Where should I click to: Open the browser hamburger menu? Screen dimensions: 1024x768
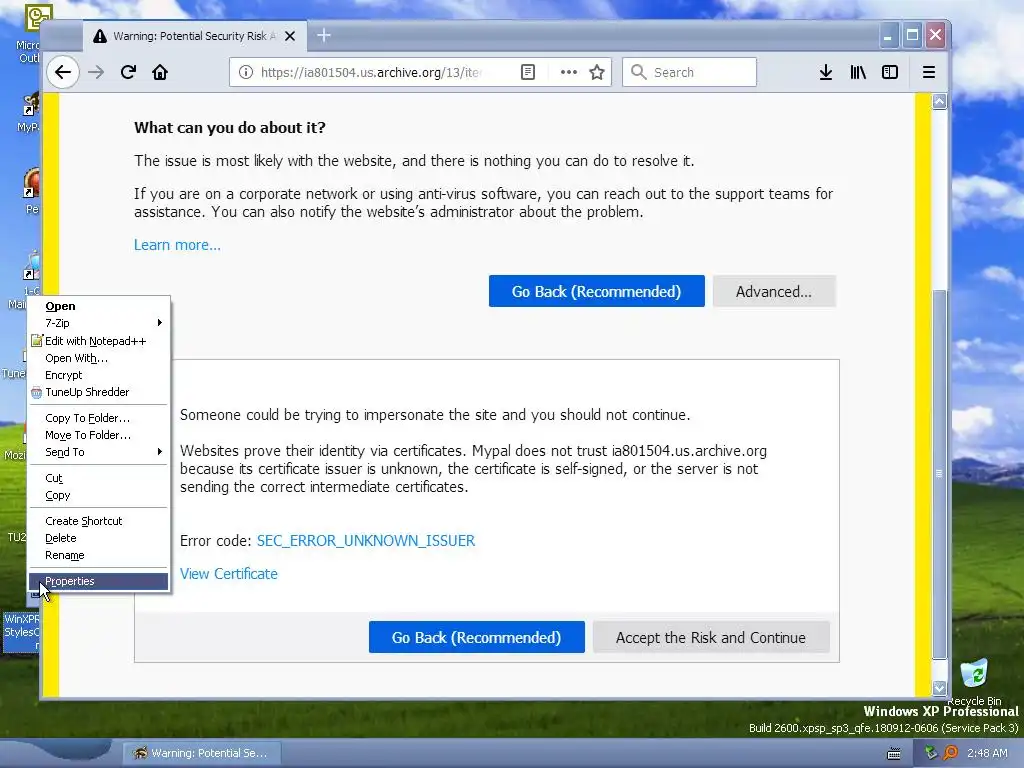click(929, 72)
